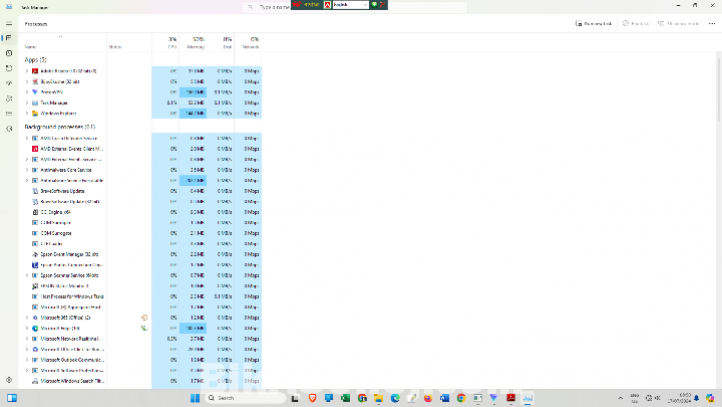Expand the Windows Explorer process group
This screenshot has width=722, height=407.
coord(27,113)
